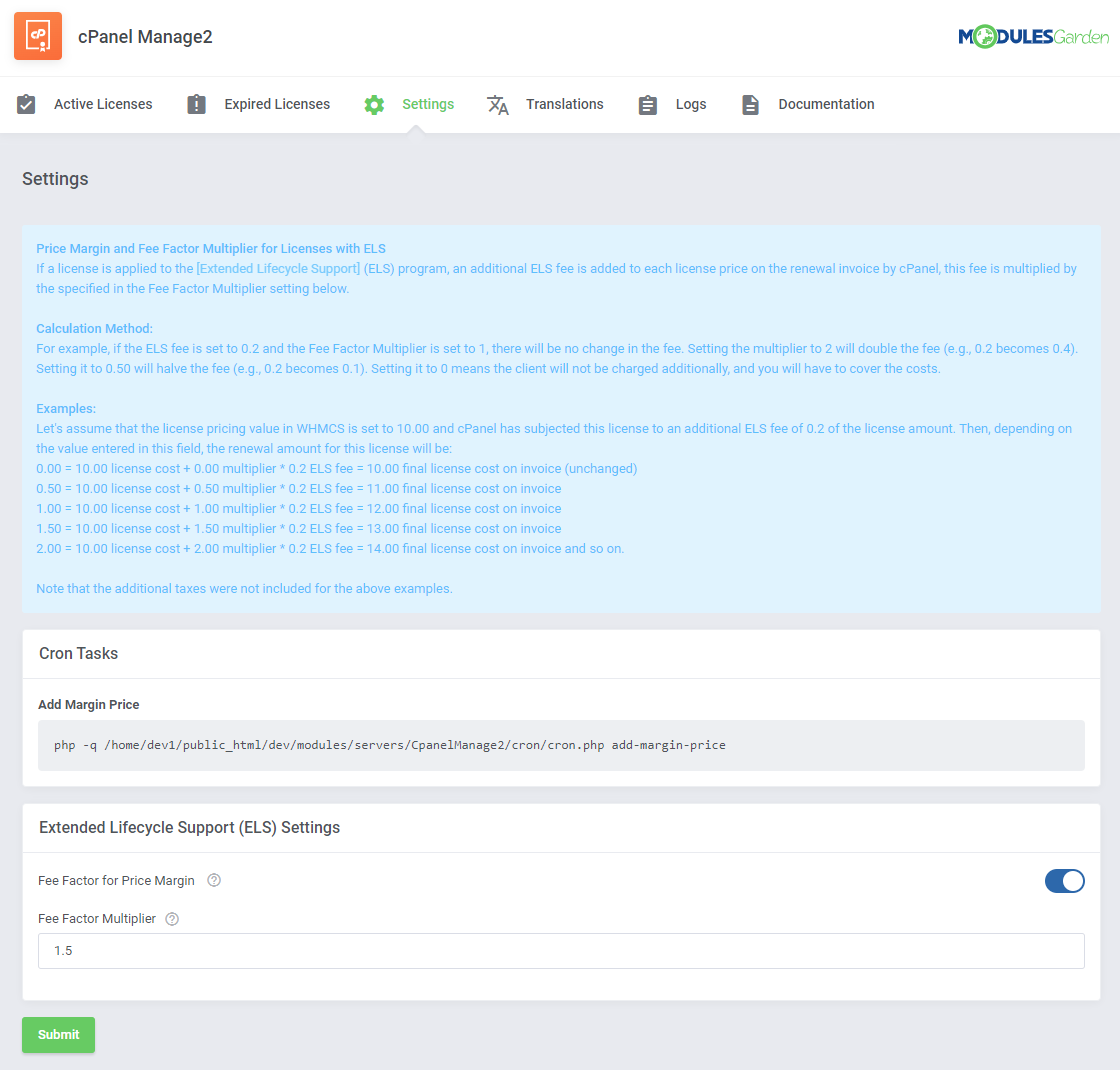Viewport: 1120px width, 1070px height.
Task: Toggle the Fee Factor for Price Margin switch
Action: pos(1064,881)
